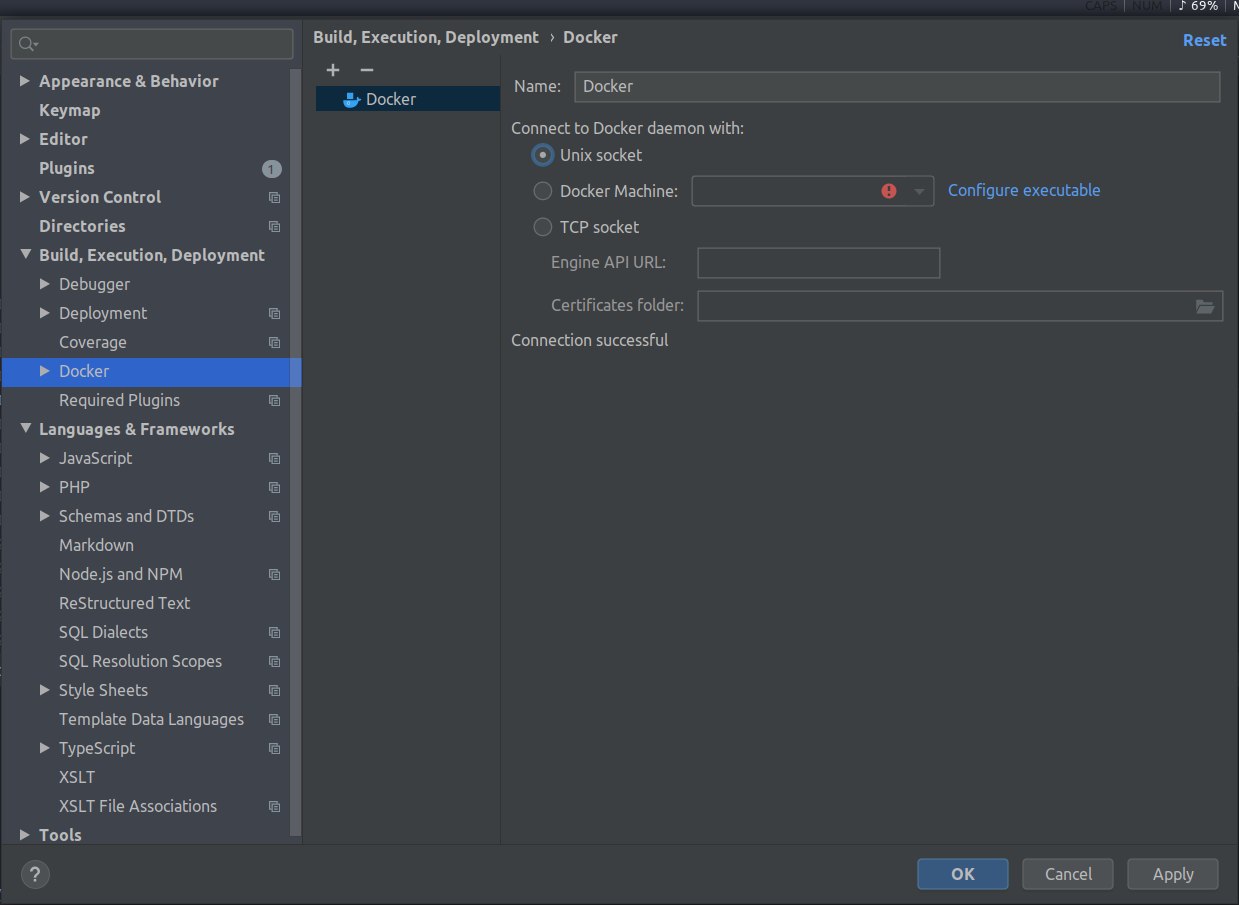Click project-level icon beside Required Plugins
The image size is (1239, 905).
pyautogui.click(x=275, y=401)
